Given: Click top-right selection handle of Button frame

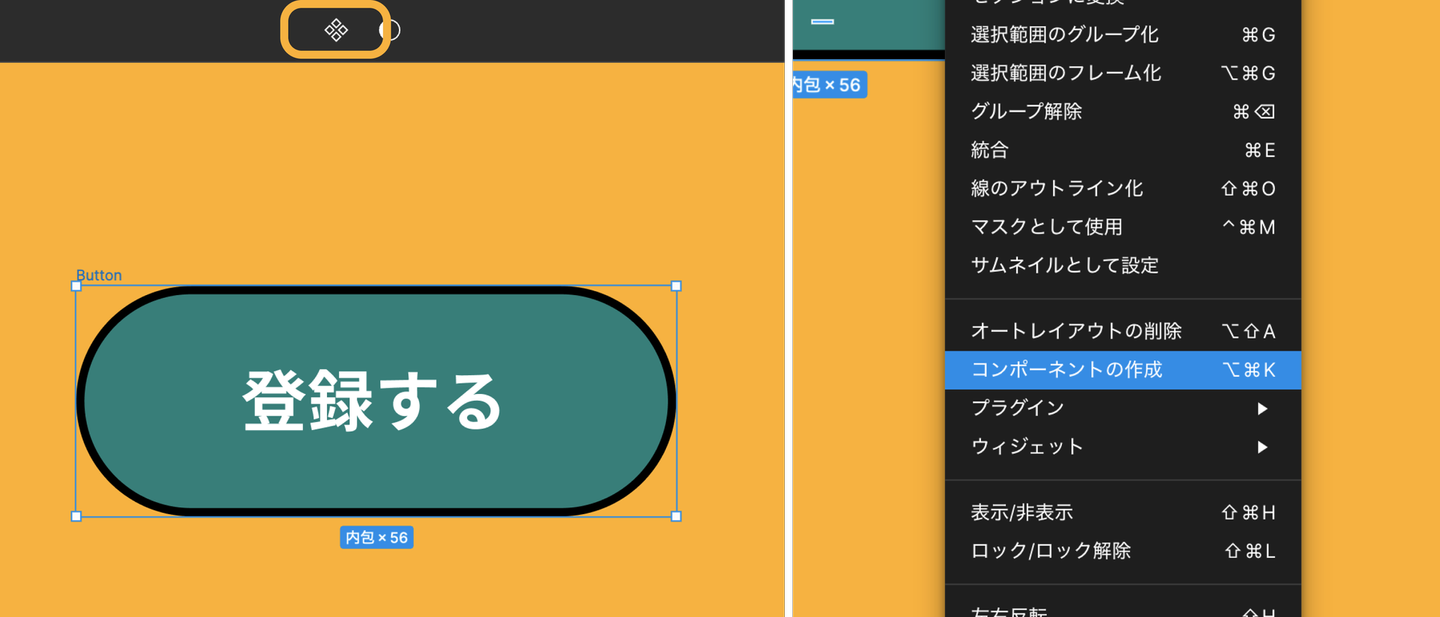Looking at the screenshot, I should (x=676, y=286).
